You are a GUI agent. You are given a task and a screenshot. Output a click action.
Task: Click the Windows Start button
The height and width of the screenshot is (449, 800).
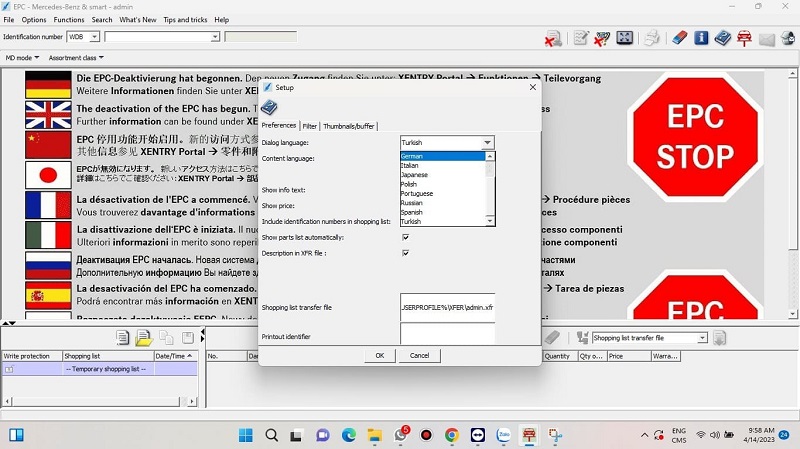click(245, 435)
